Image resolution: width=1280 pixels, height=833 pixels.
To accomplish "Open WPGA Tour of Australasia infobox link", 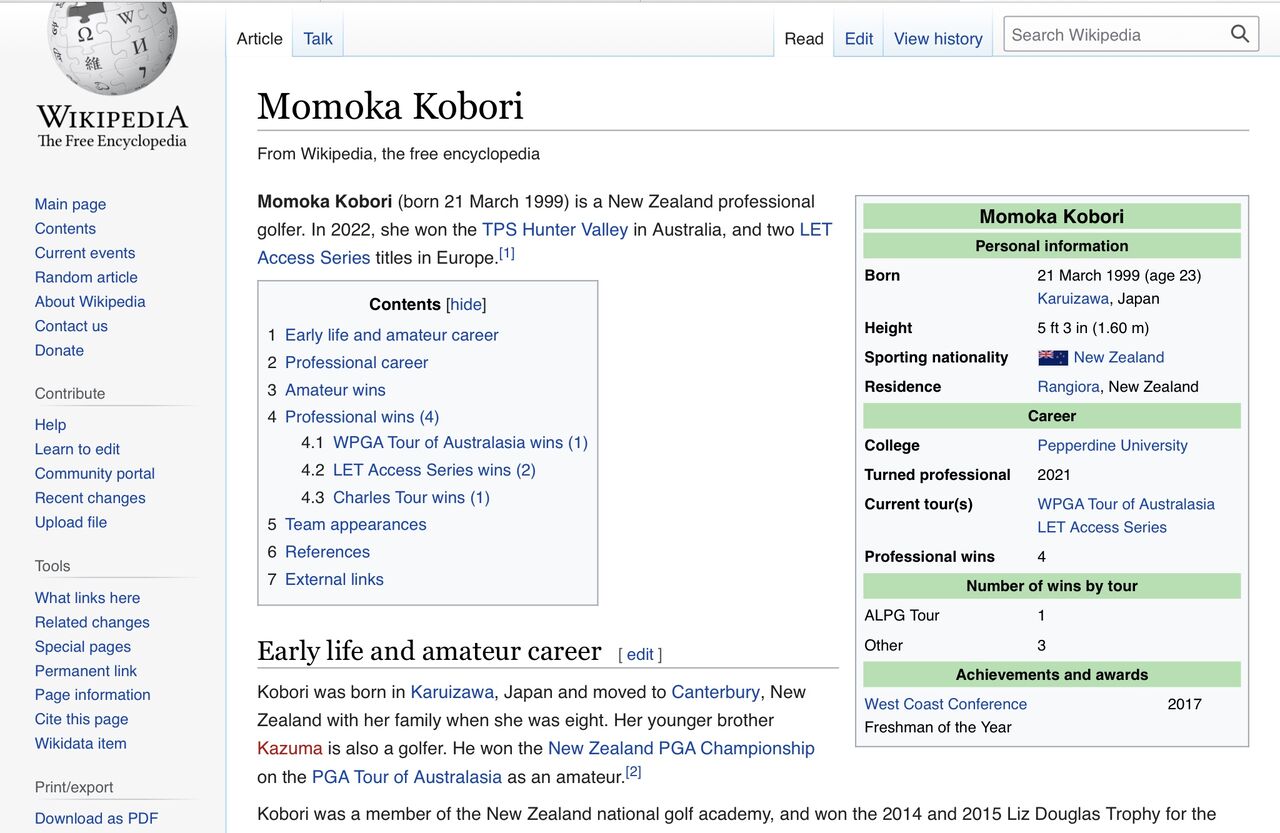I will [x=1126, y=504].
